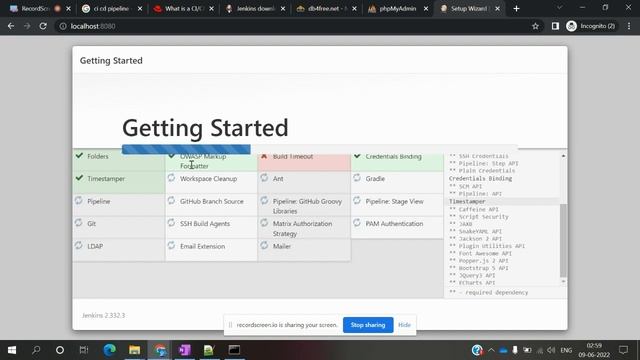Open the volume control in system tray

[551, 350]
